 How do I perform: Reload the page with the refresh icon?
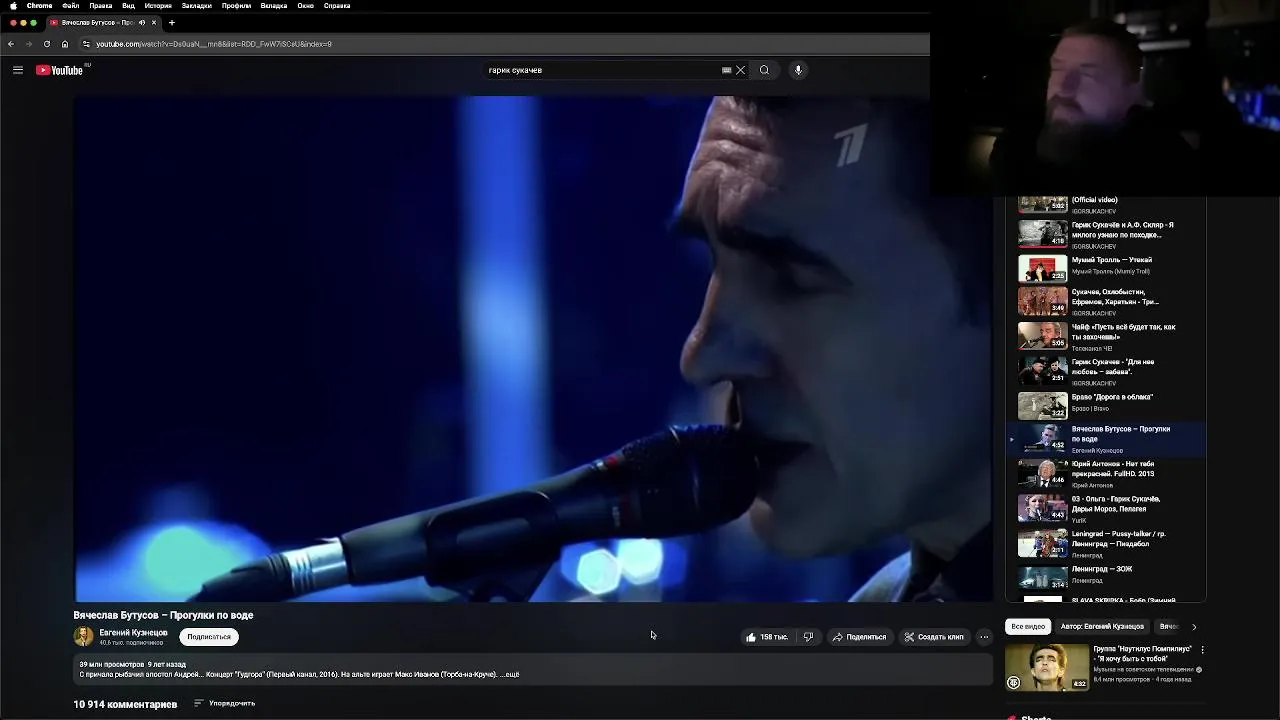pos(47,44)
